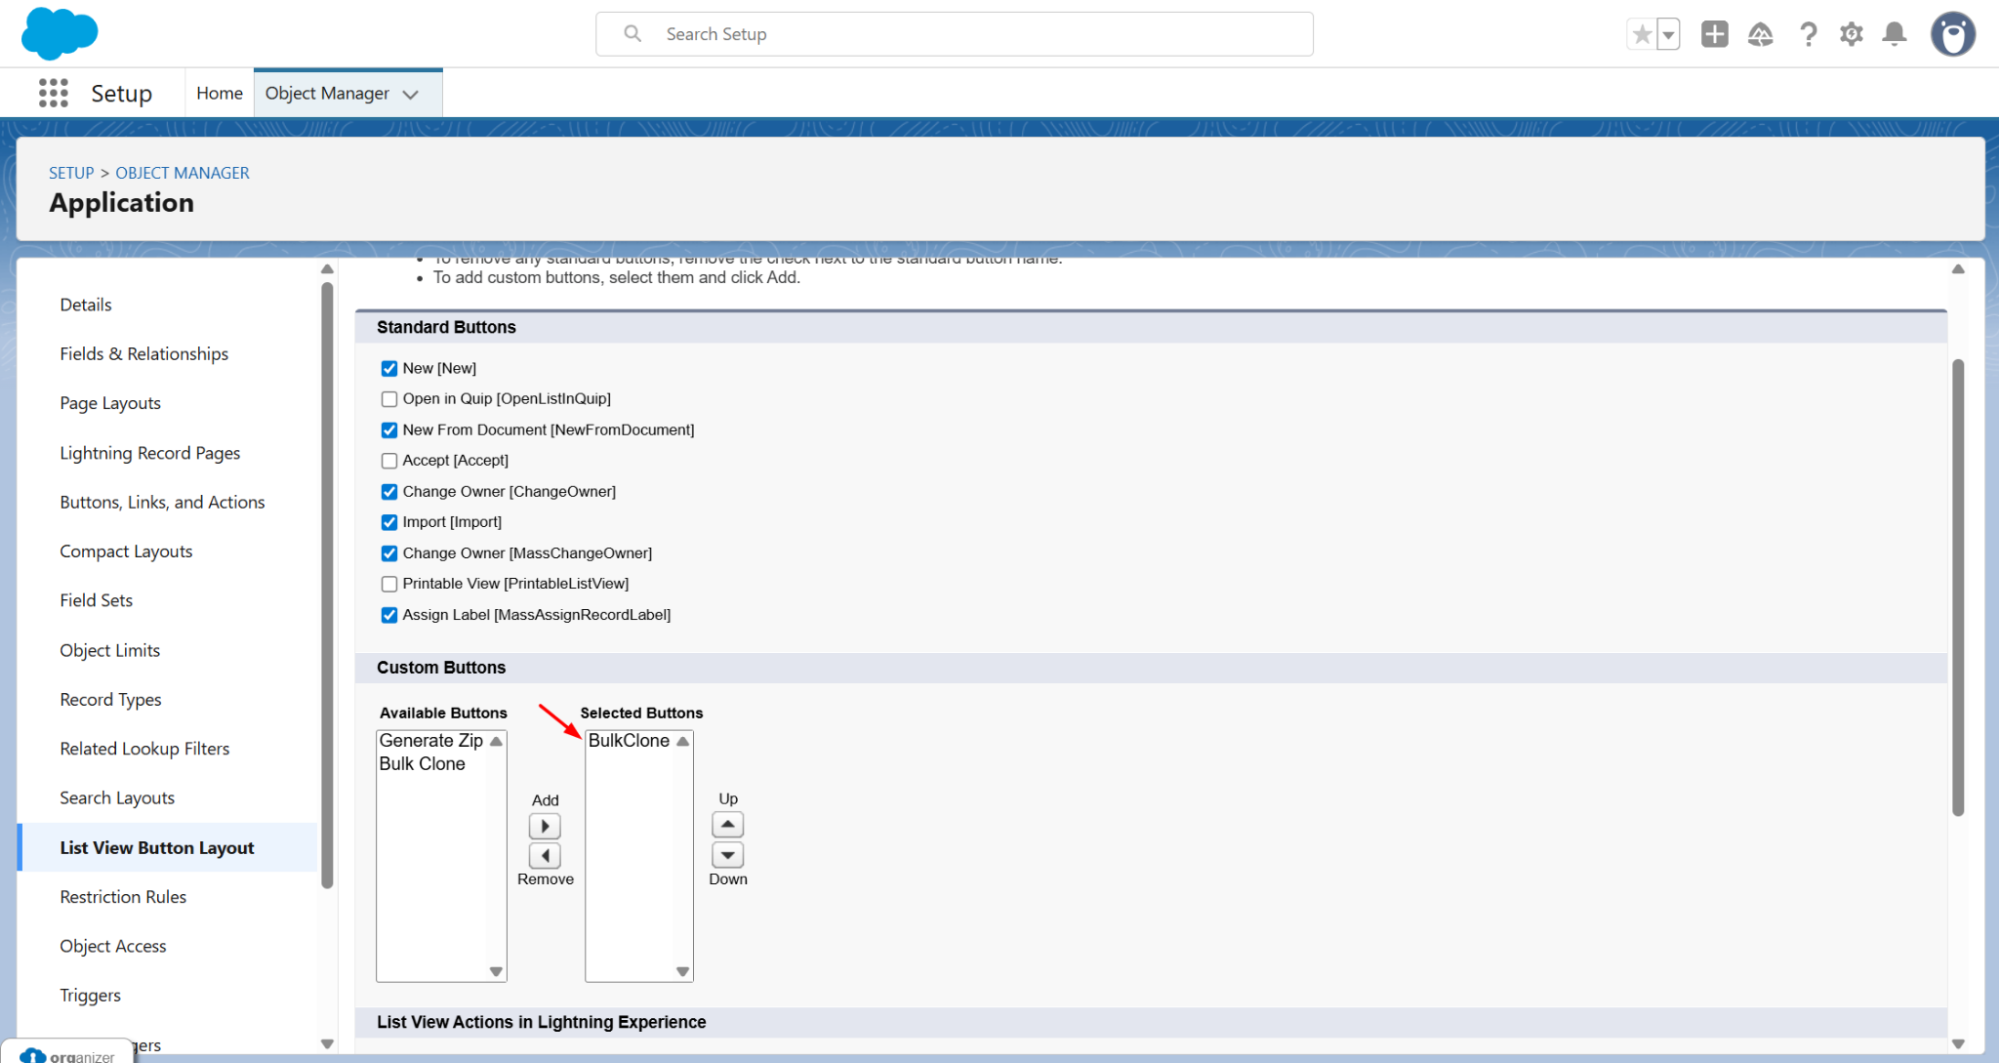Enable the Printable View checkbox

389,584
